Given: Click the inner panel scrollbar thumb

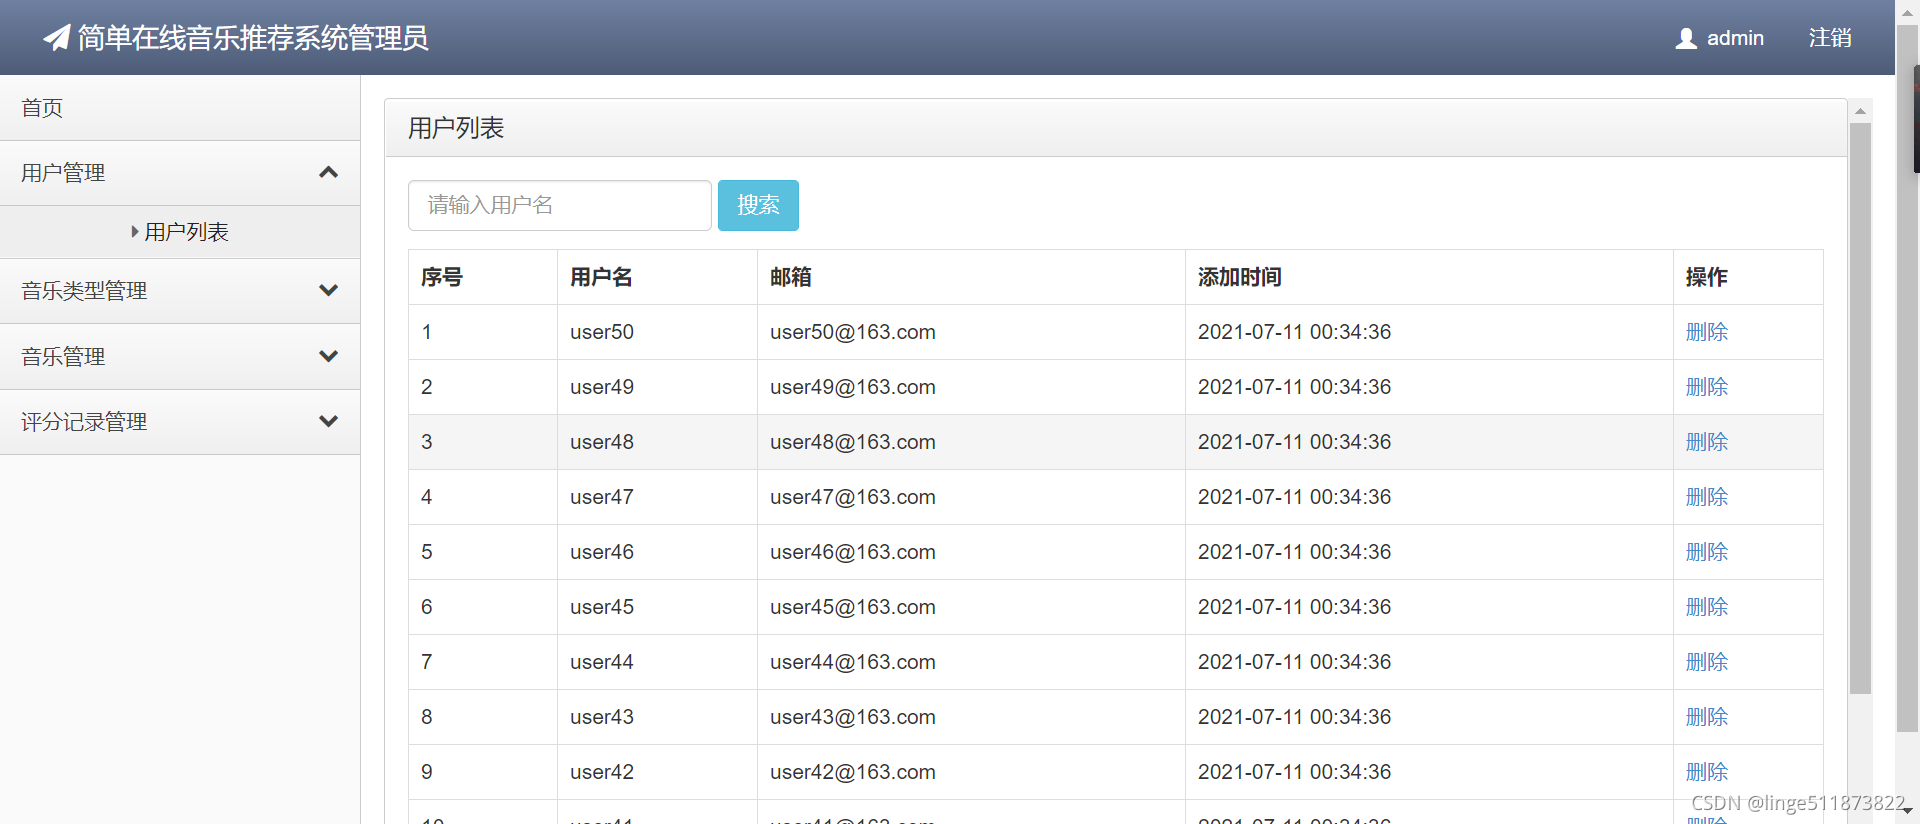Looking at the screenshot, I should (x=1860, y=408).
